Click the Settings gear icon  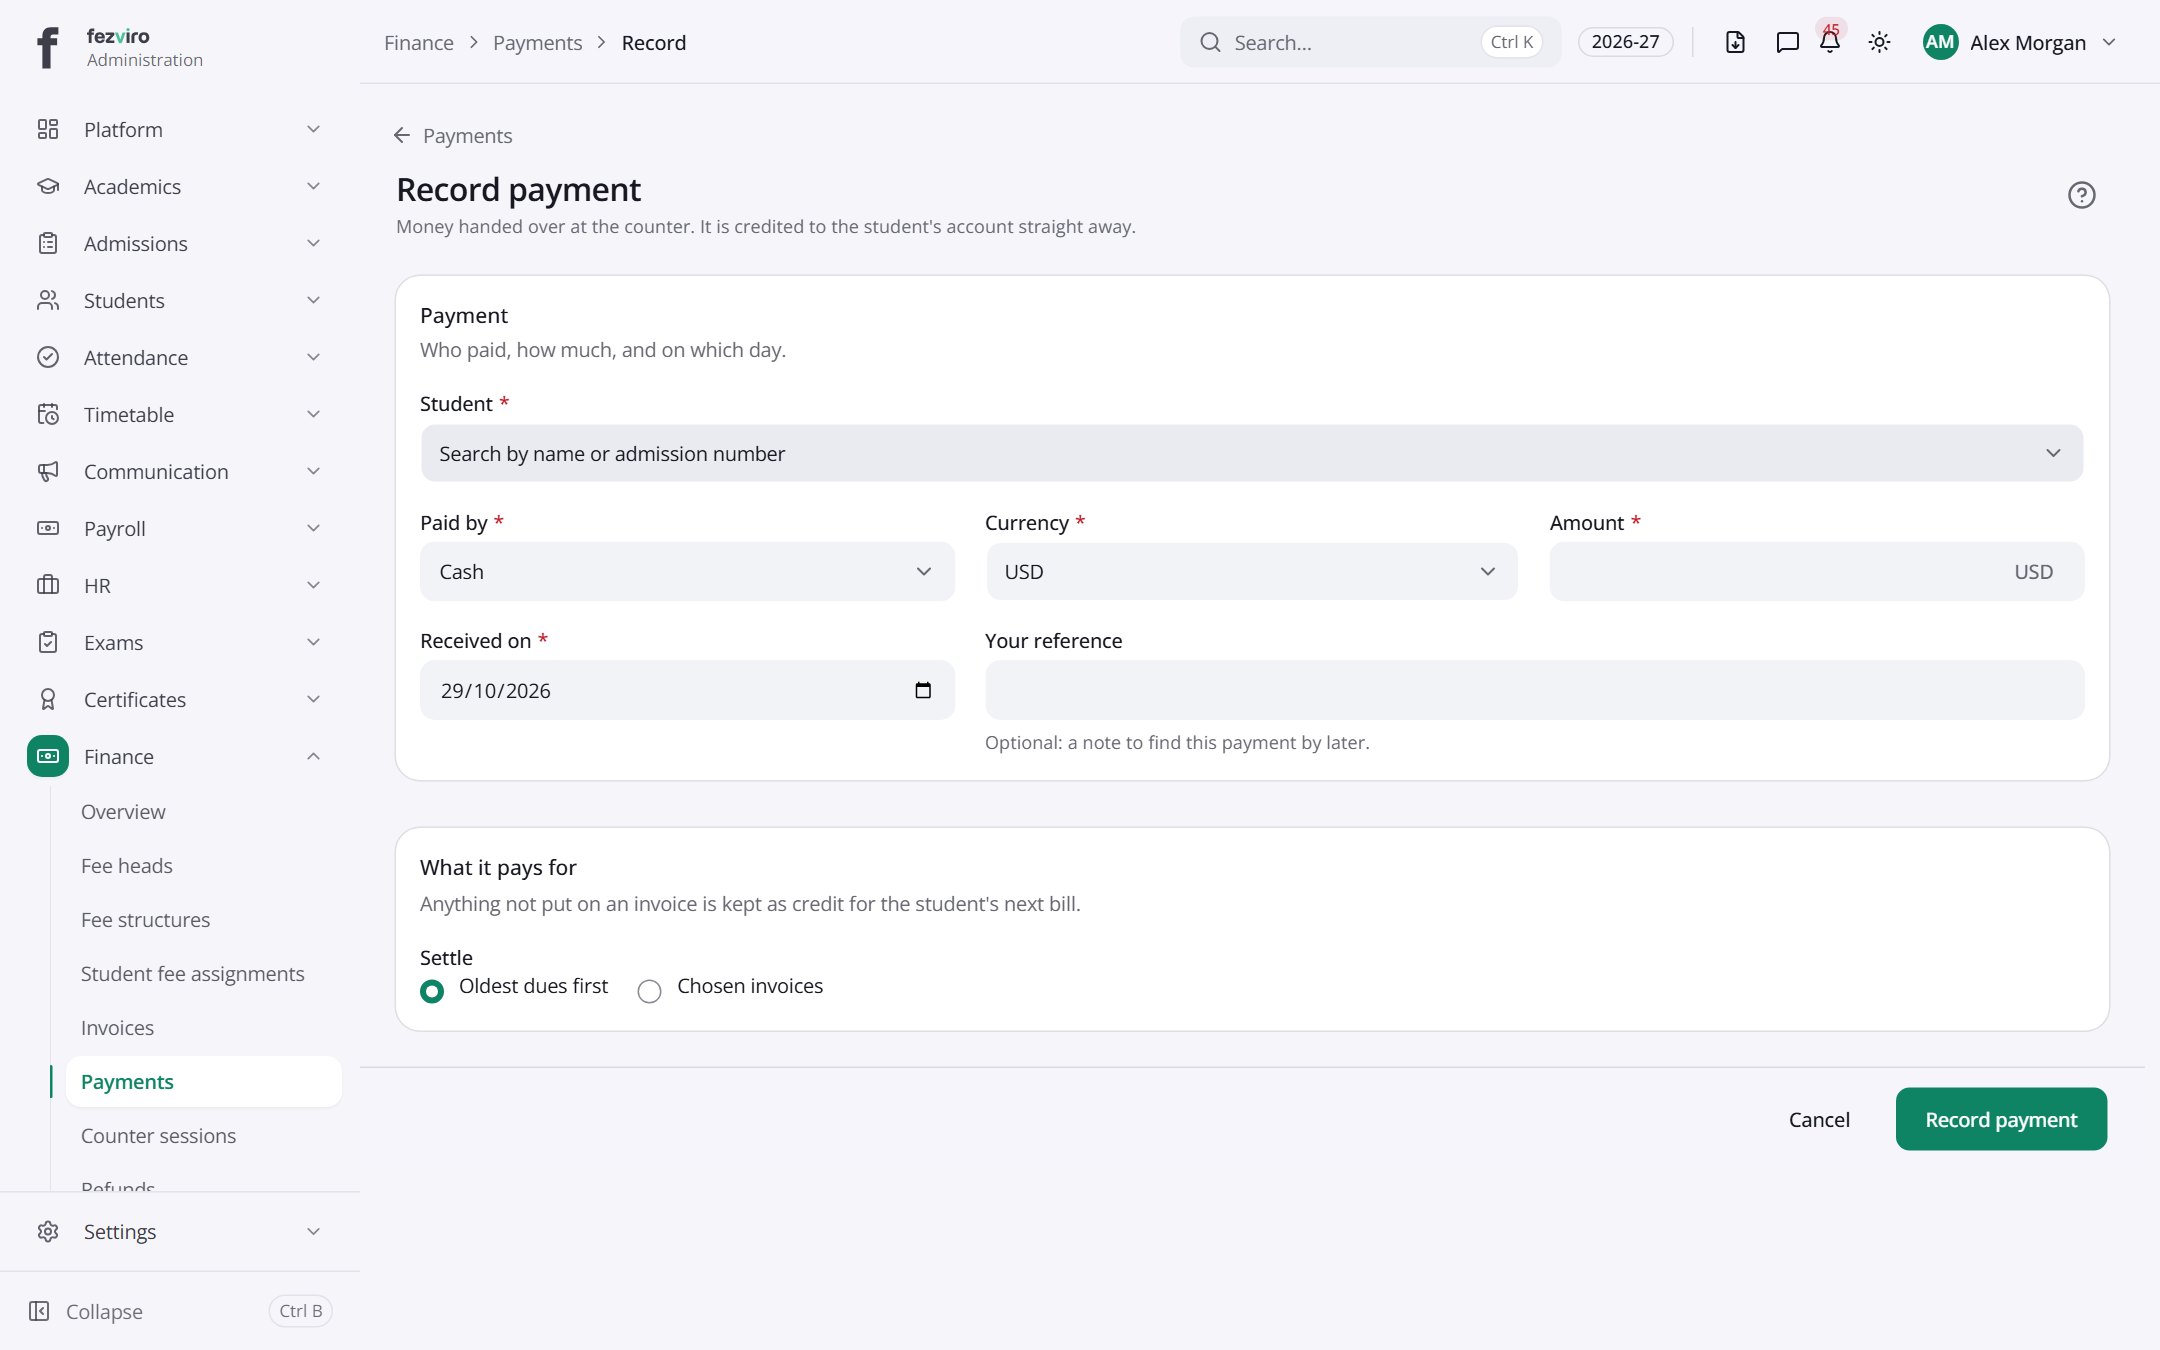(x=48, y=1231)
